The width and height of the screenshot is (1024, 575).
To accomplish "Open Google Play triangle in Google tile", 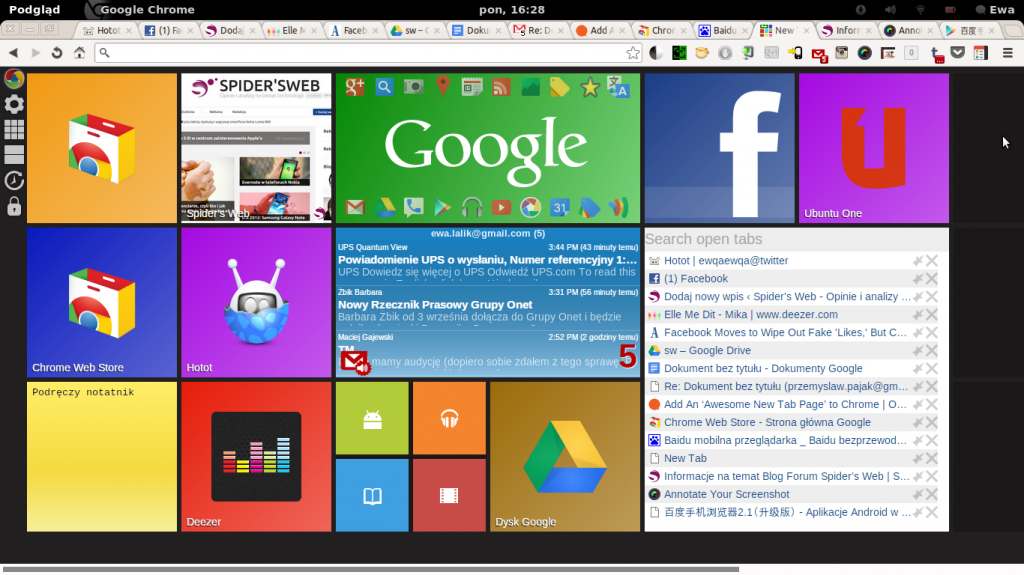I will tap(442, 208).
